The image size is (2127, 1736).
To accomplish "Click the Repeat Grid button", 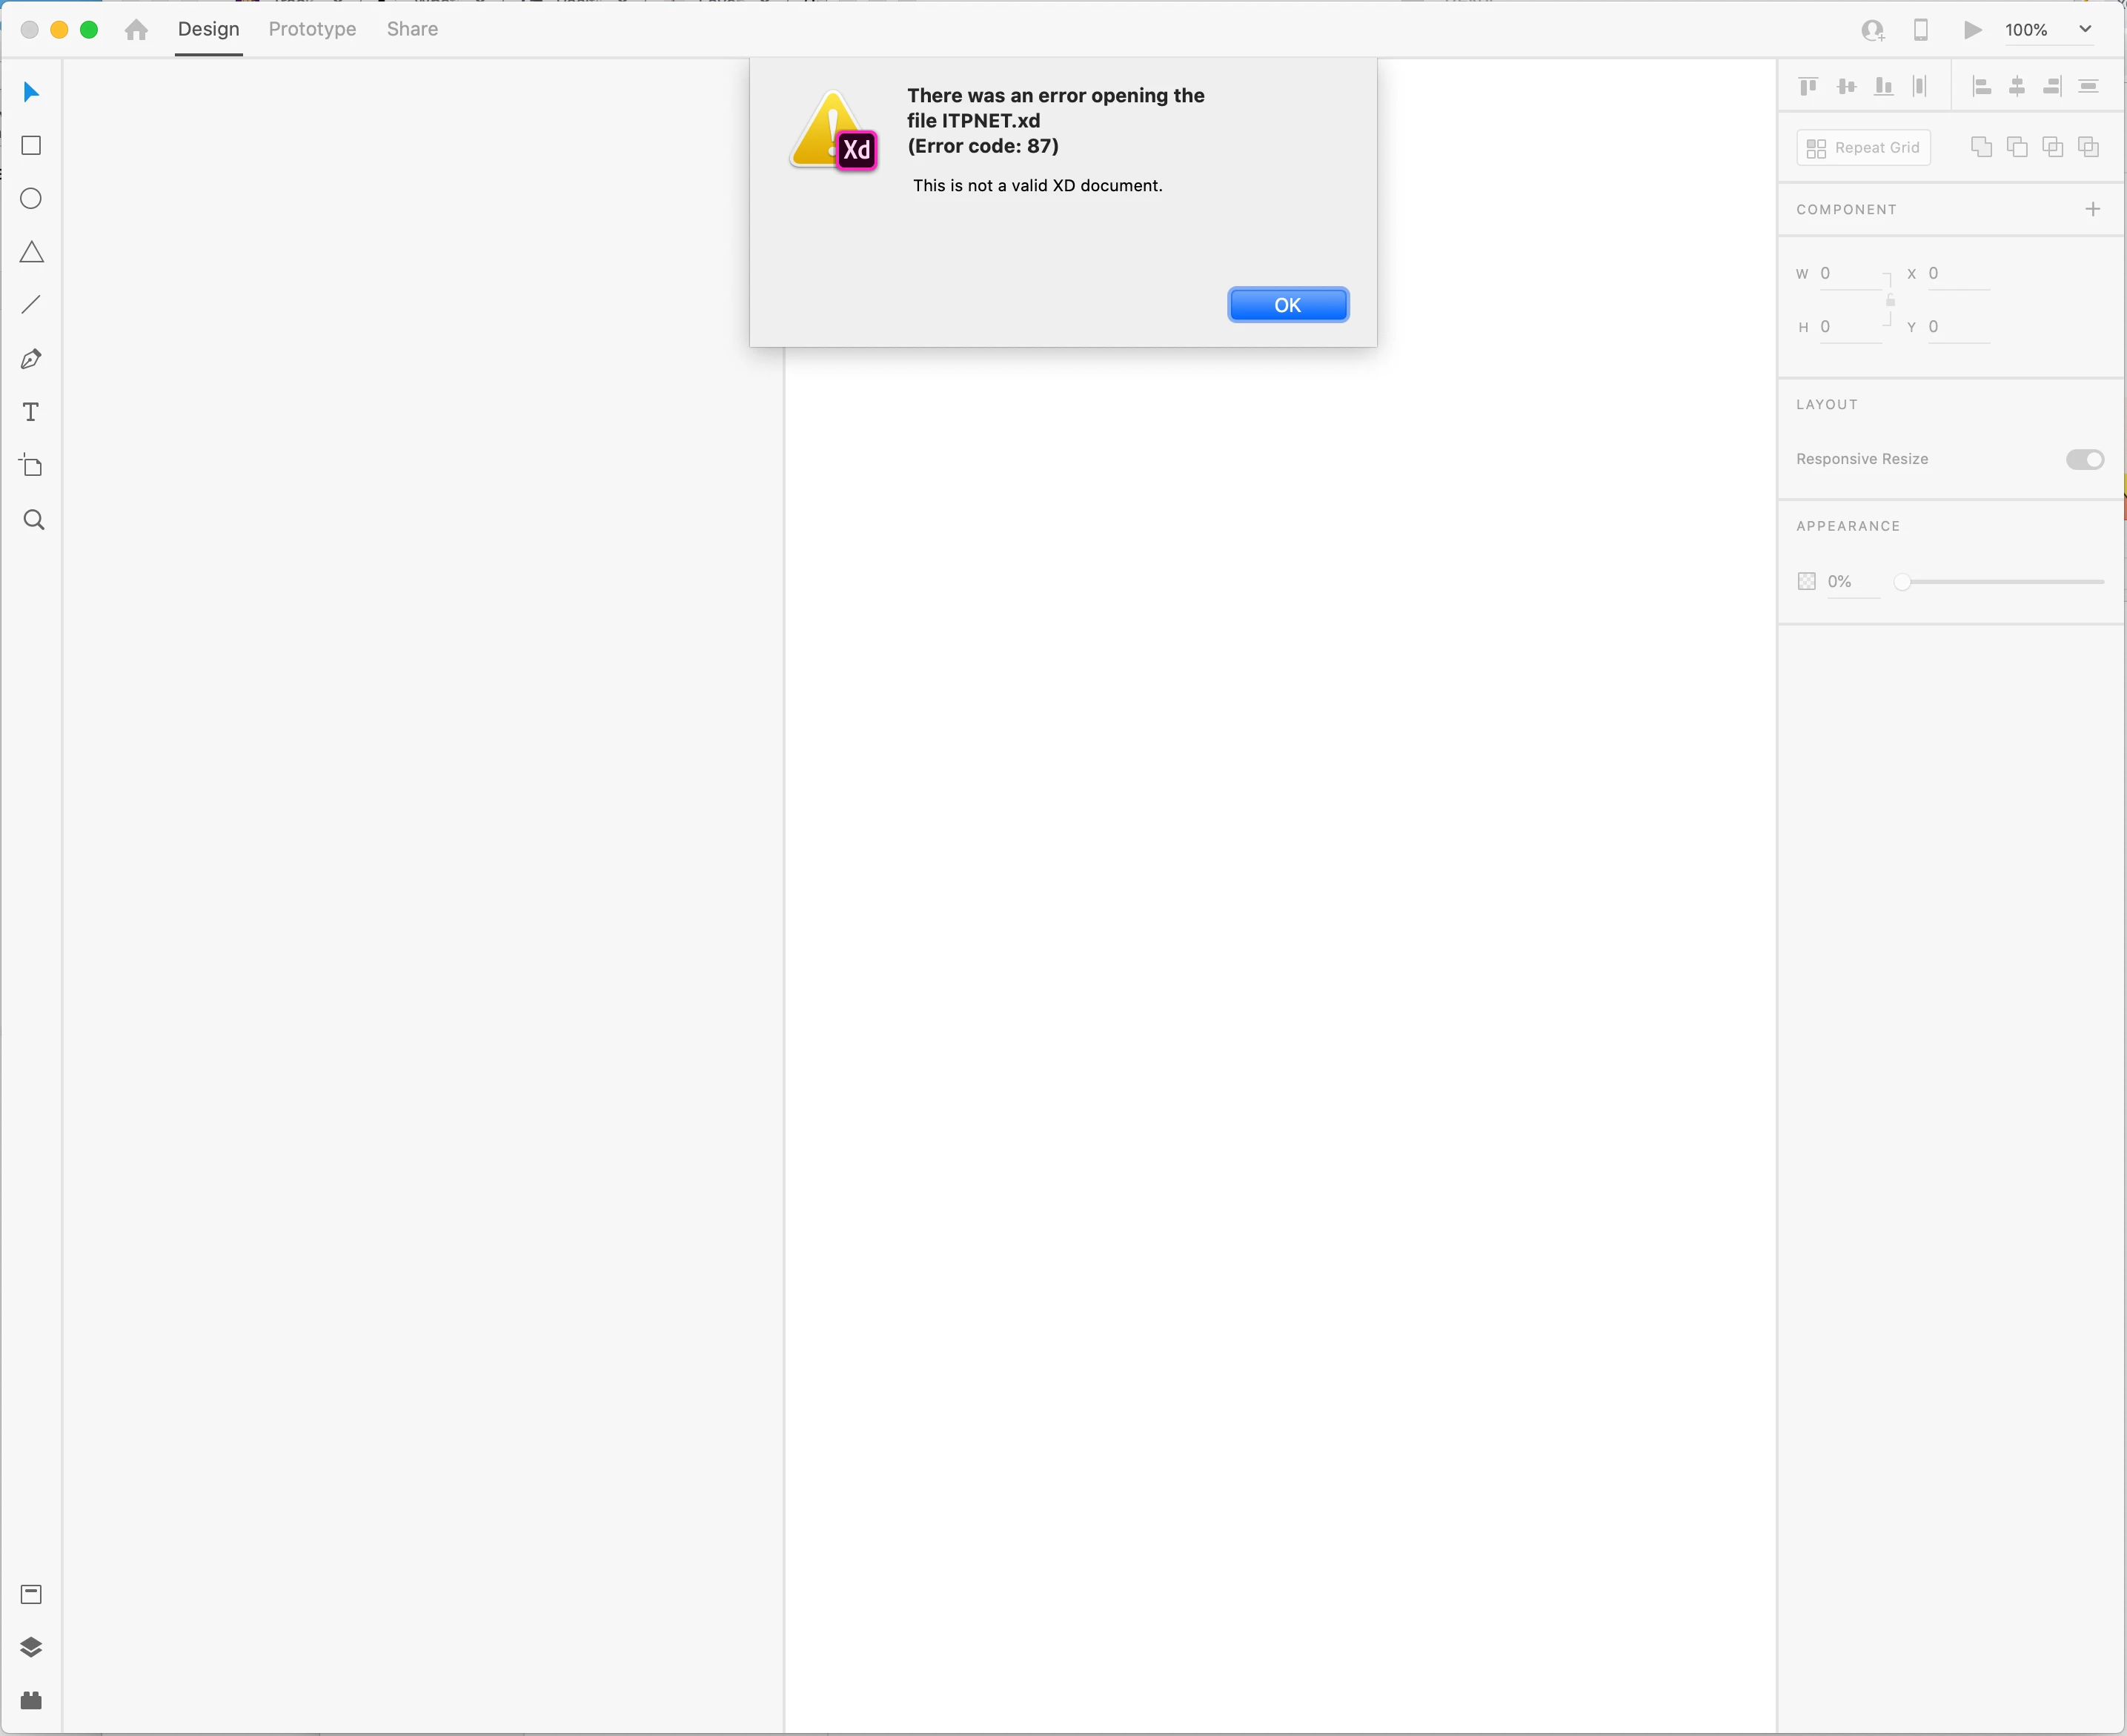I will pyautogui.click(x=1863, y=148).
